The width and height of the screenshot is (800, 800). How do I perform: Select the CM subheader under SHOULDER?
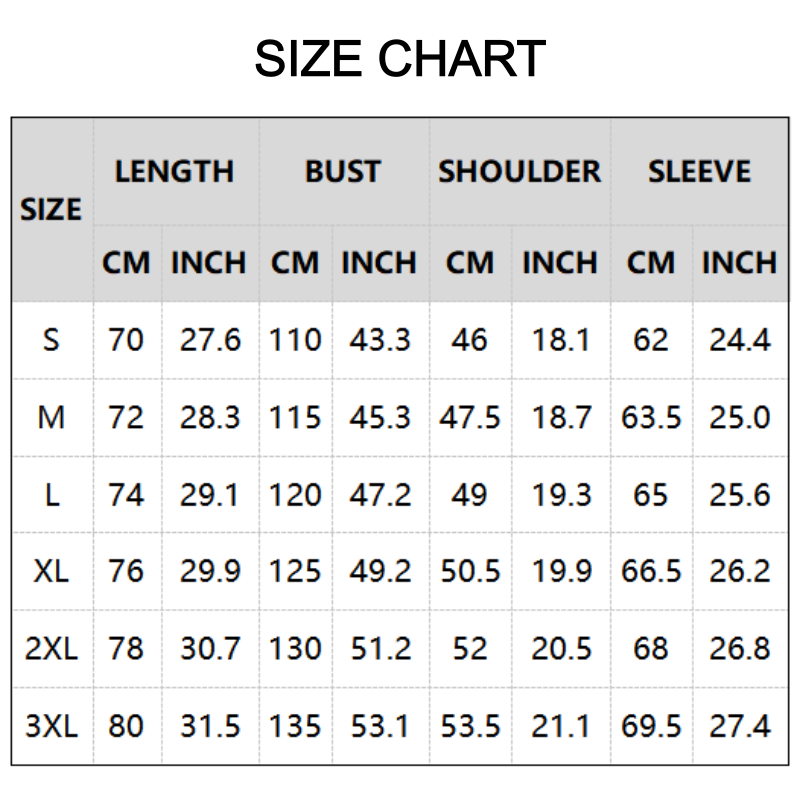click(x=470, y=263)
